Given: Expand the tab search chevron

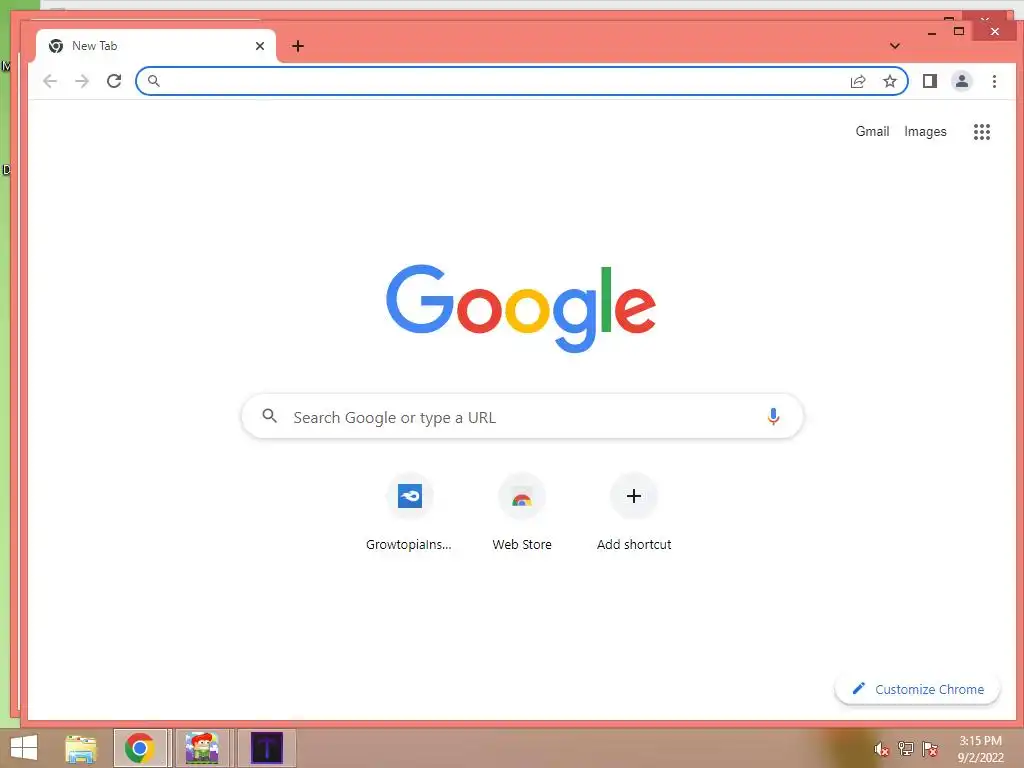Looking at the screenshot, I should coord(895,46).
